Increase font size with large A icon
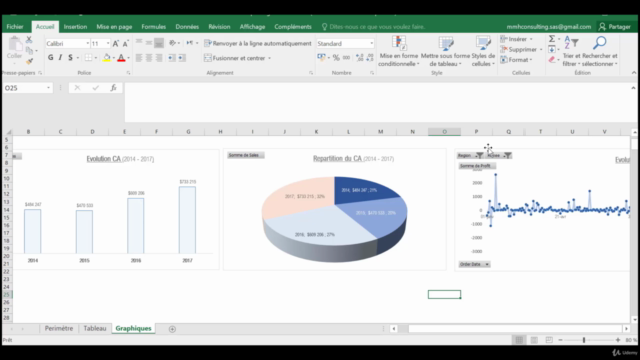Image resolution: width=640 pixels, height=360 pixels. pyautogui.click(x=116, y=44)
